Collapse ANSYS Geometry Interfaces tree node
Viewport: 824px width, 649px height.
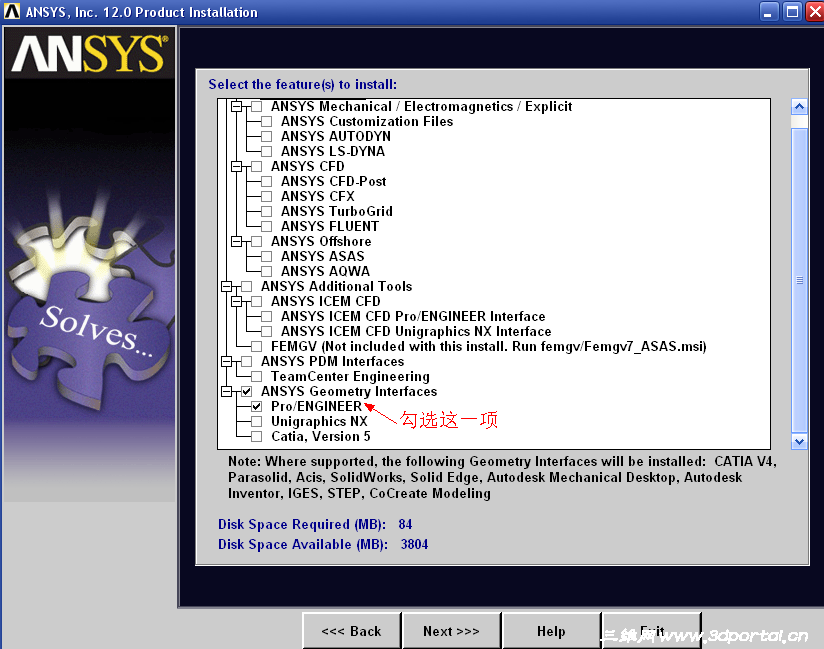226,392
